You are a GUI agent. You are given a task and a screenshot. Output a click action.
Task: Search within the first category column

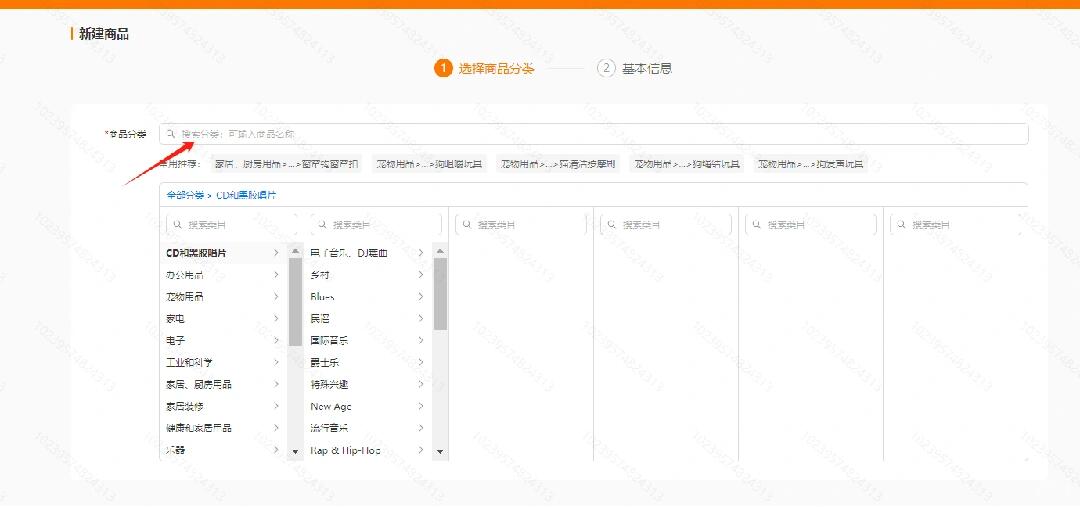pyautogui.click(x=233, y=225)
